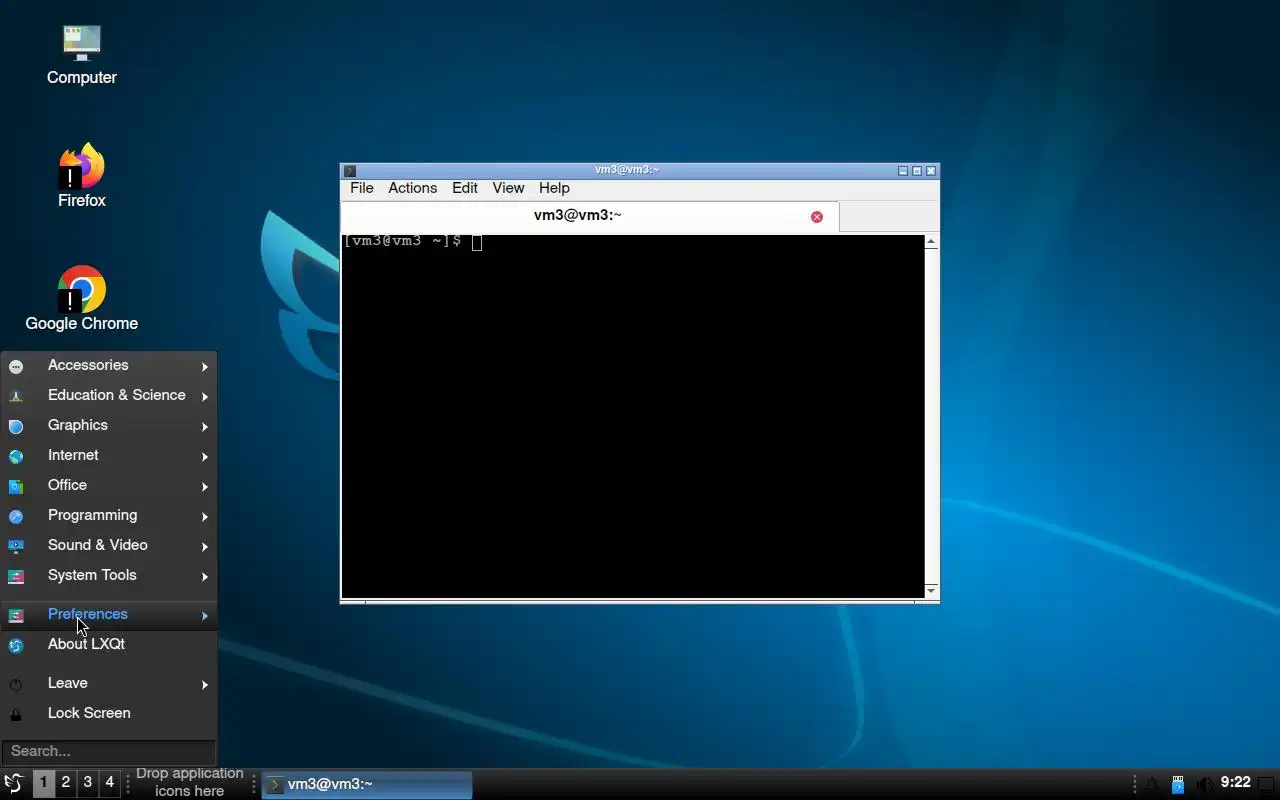Image resolution: width=1280 pixels, height=800 pixels.
Task: Select Lock Screen in the menu
Action: point(109,714)
